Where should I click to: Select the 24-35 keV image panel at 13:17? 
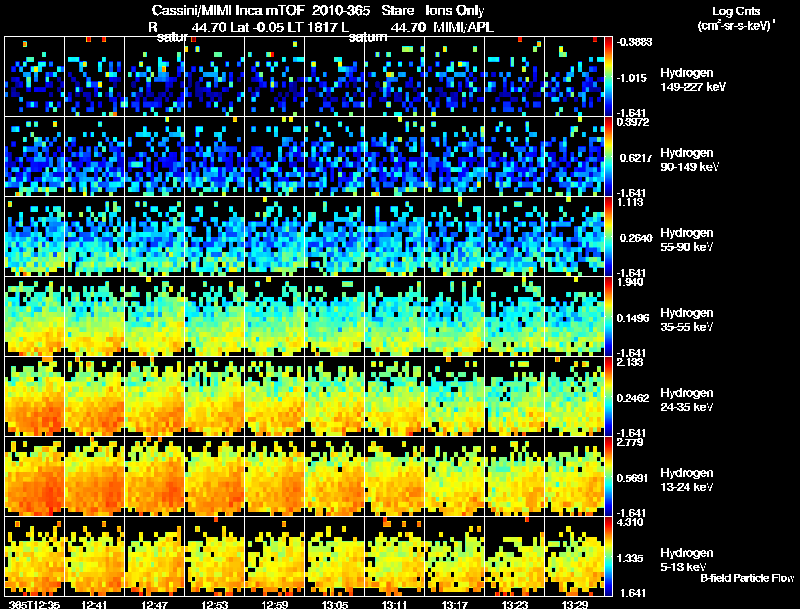point(455,397)
